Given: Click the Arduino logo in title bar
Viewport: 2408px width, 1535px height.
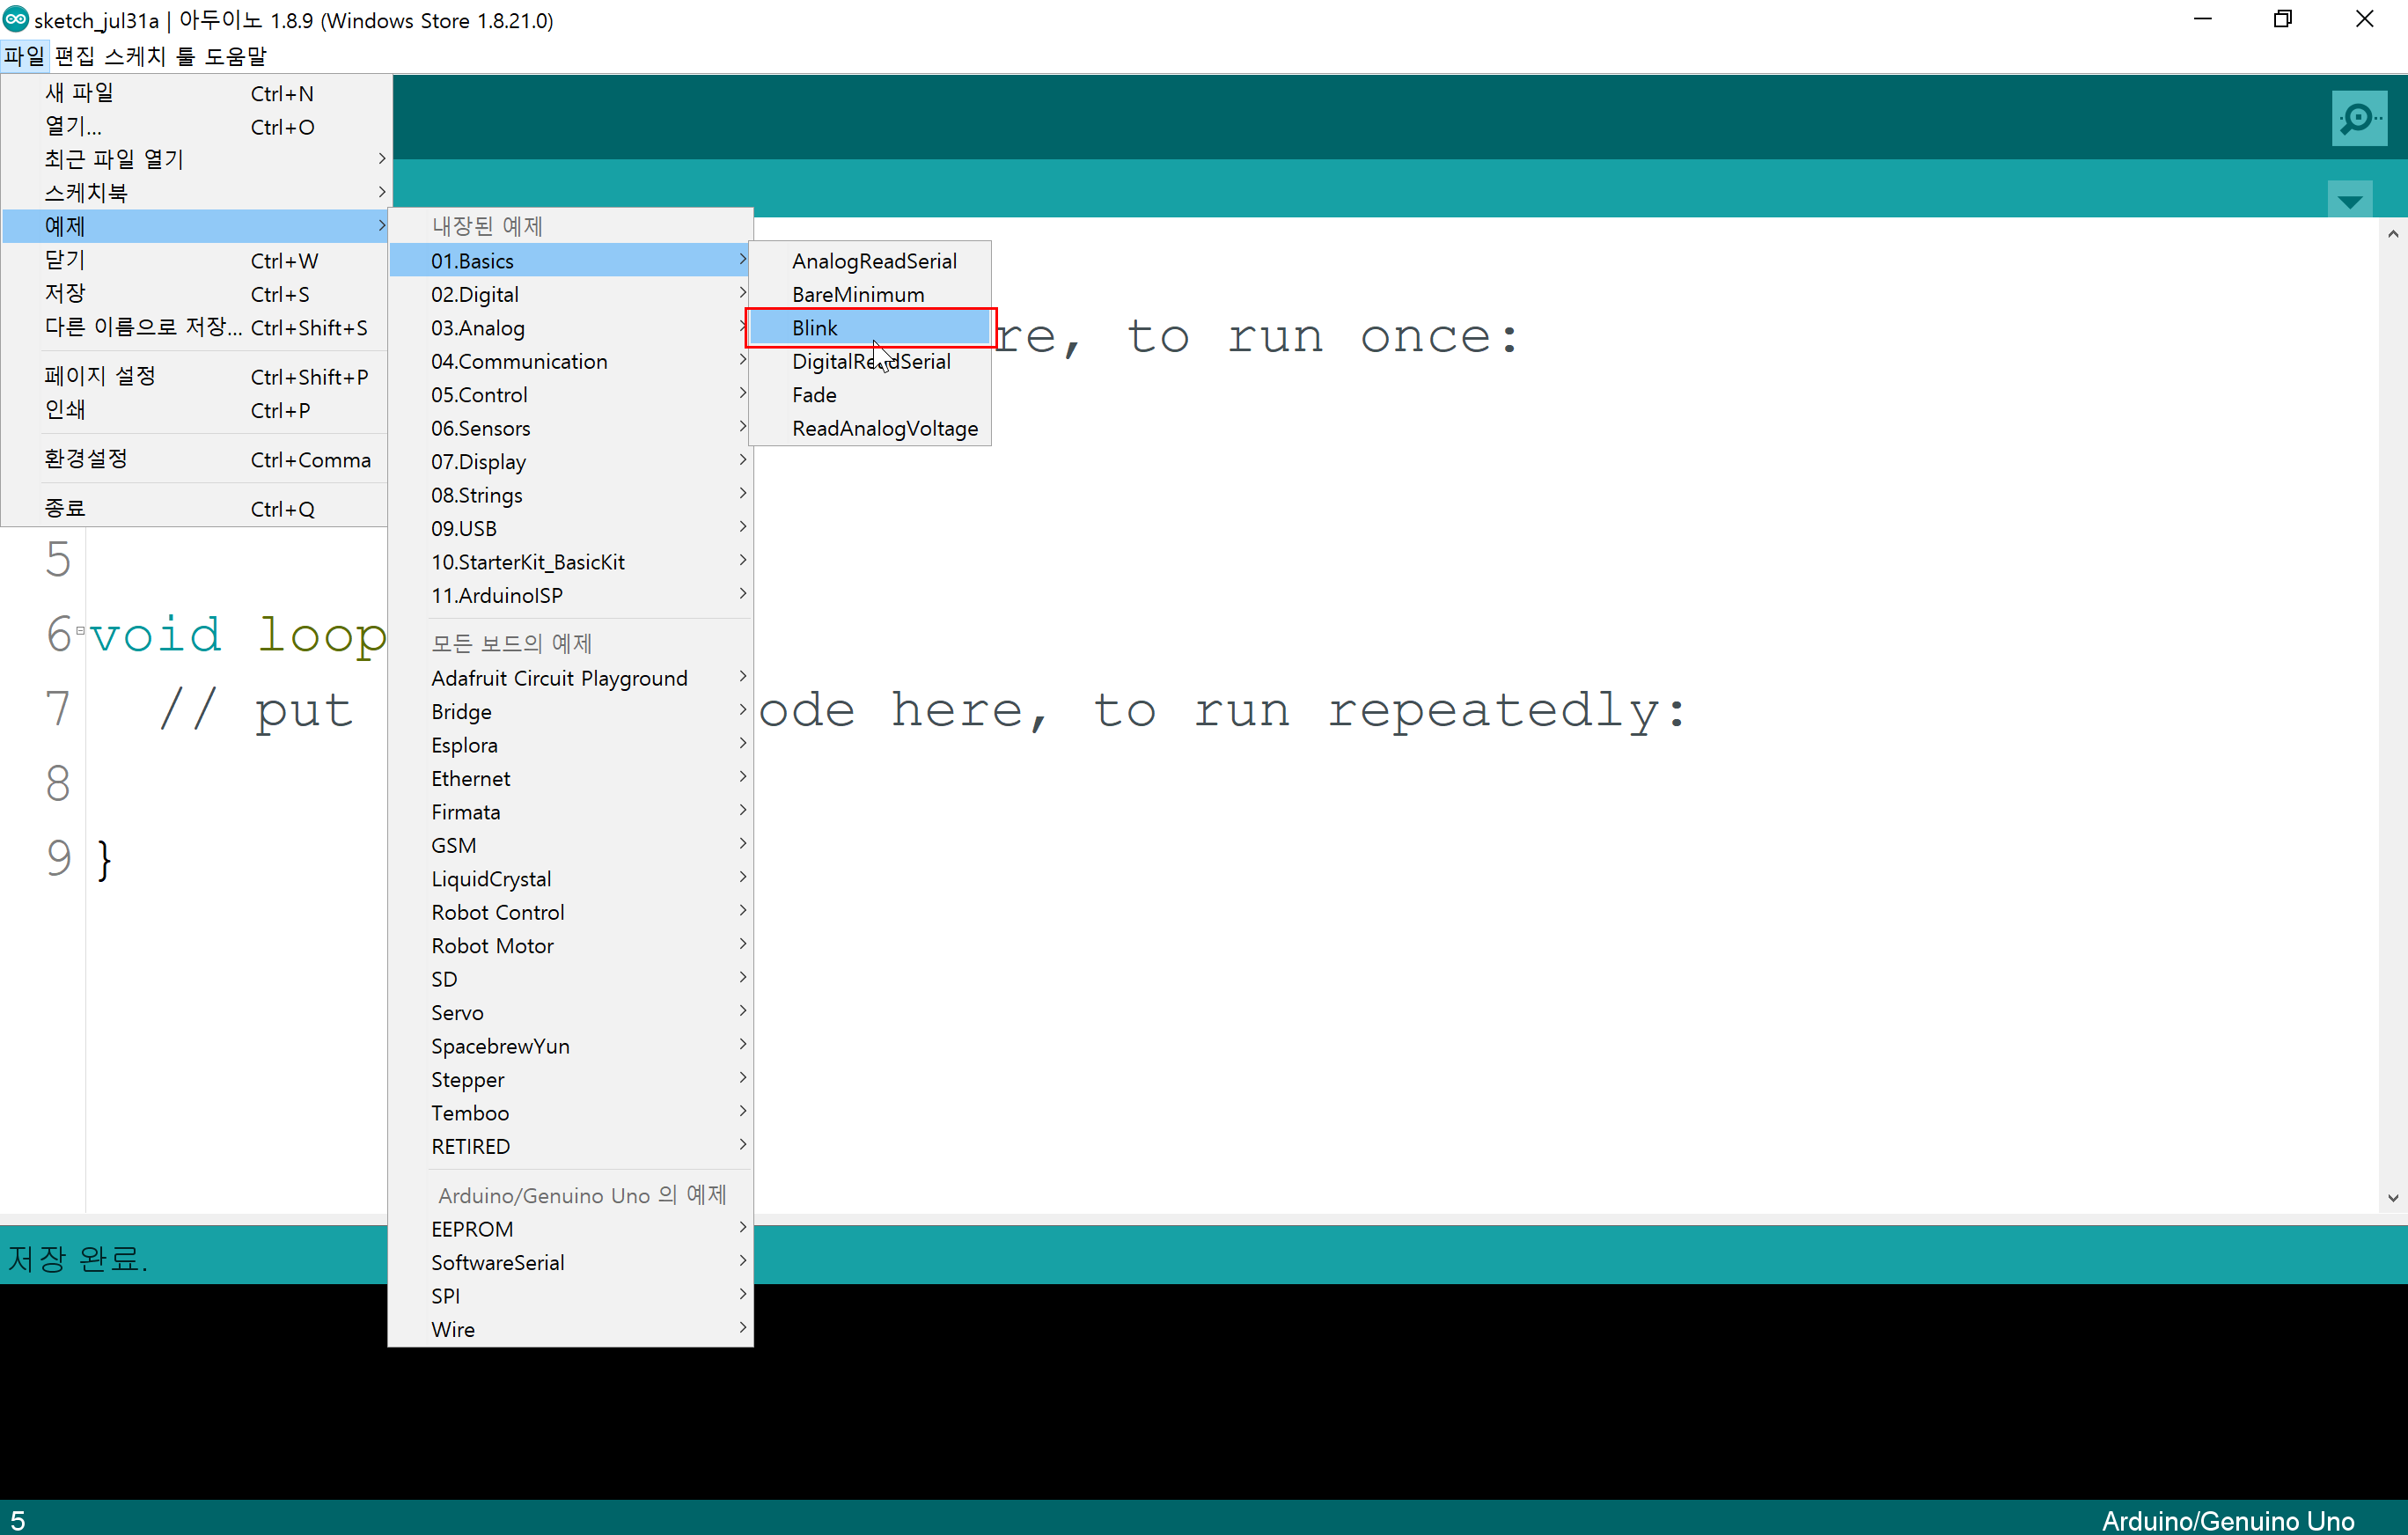Looking at the screenshot, I should (x=15, y=19).
